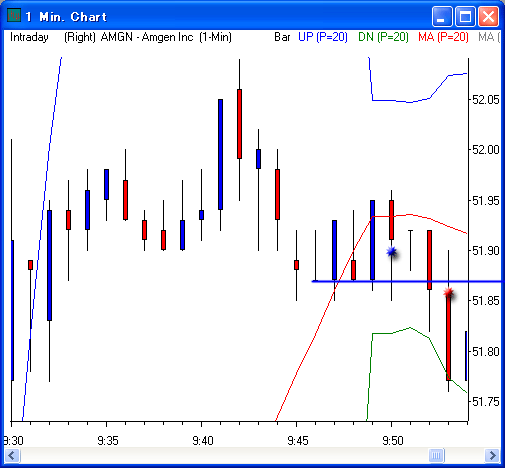
Task: Select the DN (P=20) legend label
Action: [x=383, y=37]
